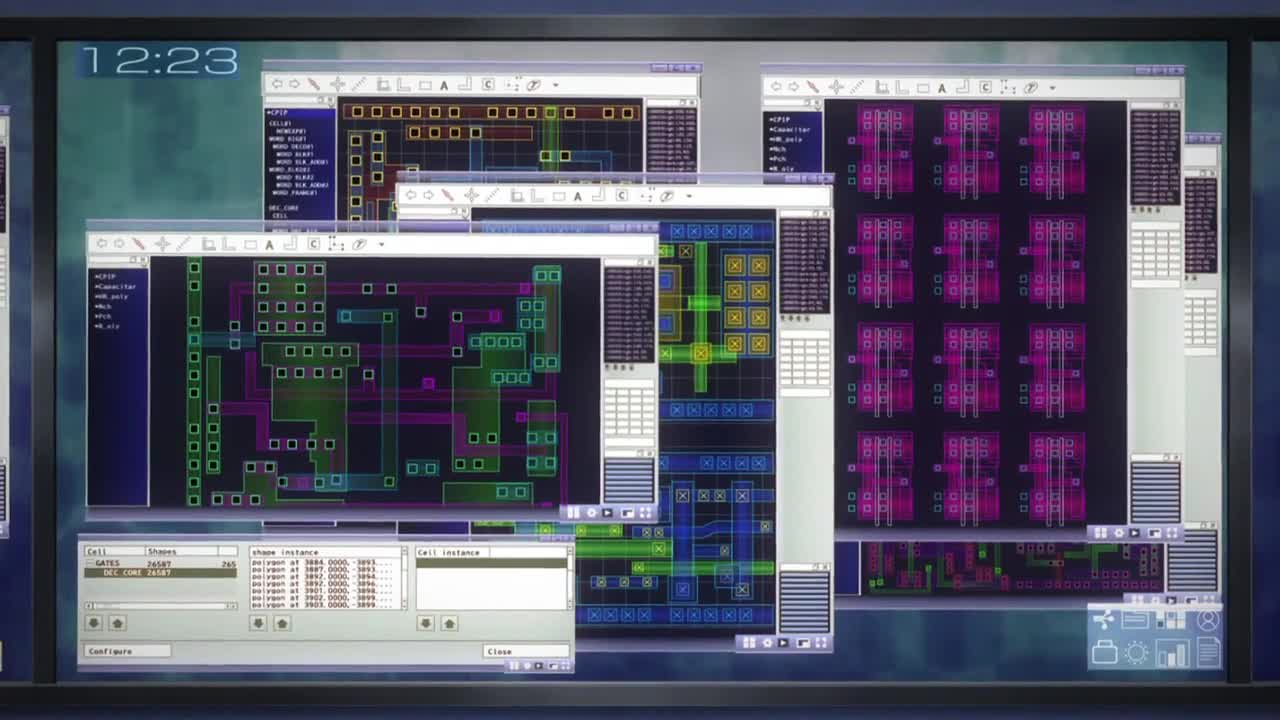The height and width of the screenshot is (720, 1280).
Task: Select the rectangle tool in rightmost window toolbar
Action: click(922, 88)
